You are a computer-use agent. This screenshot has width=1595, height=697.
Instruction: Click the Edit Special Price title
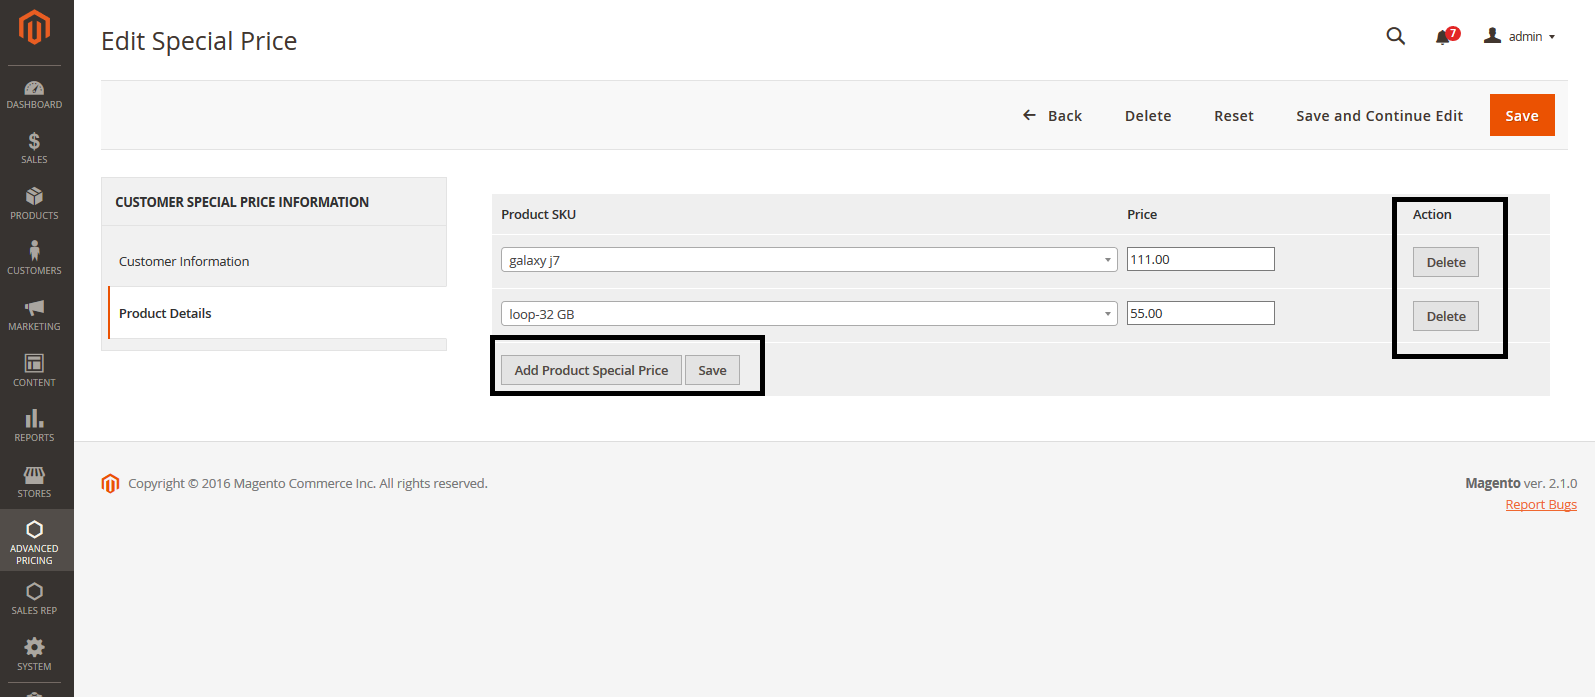tap(199, 41)
